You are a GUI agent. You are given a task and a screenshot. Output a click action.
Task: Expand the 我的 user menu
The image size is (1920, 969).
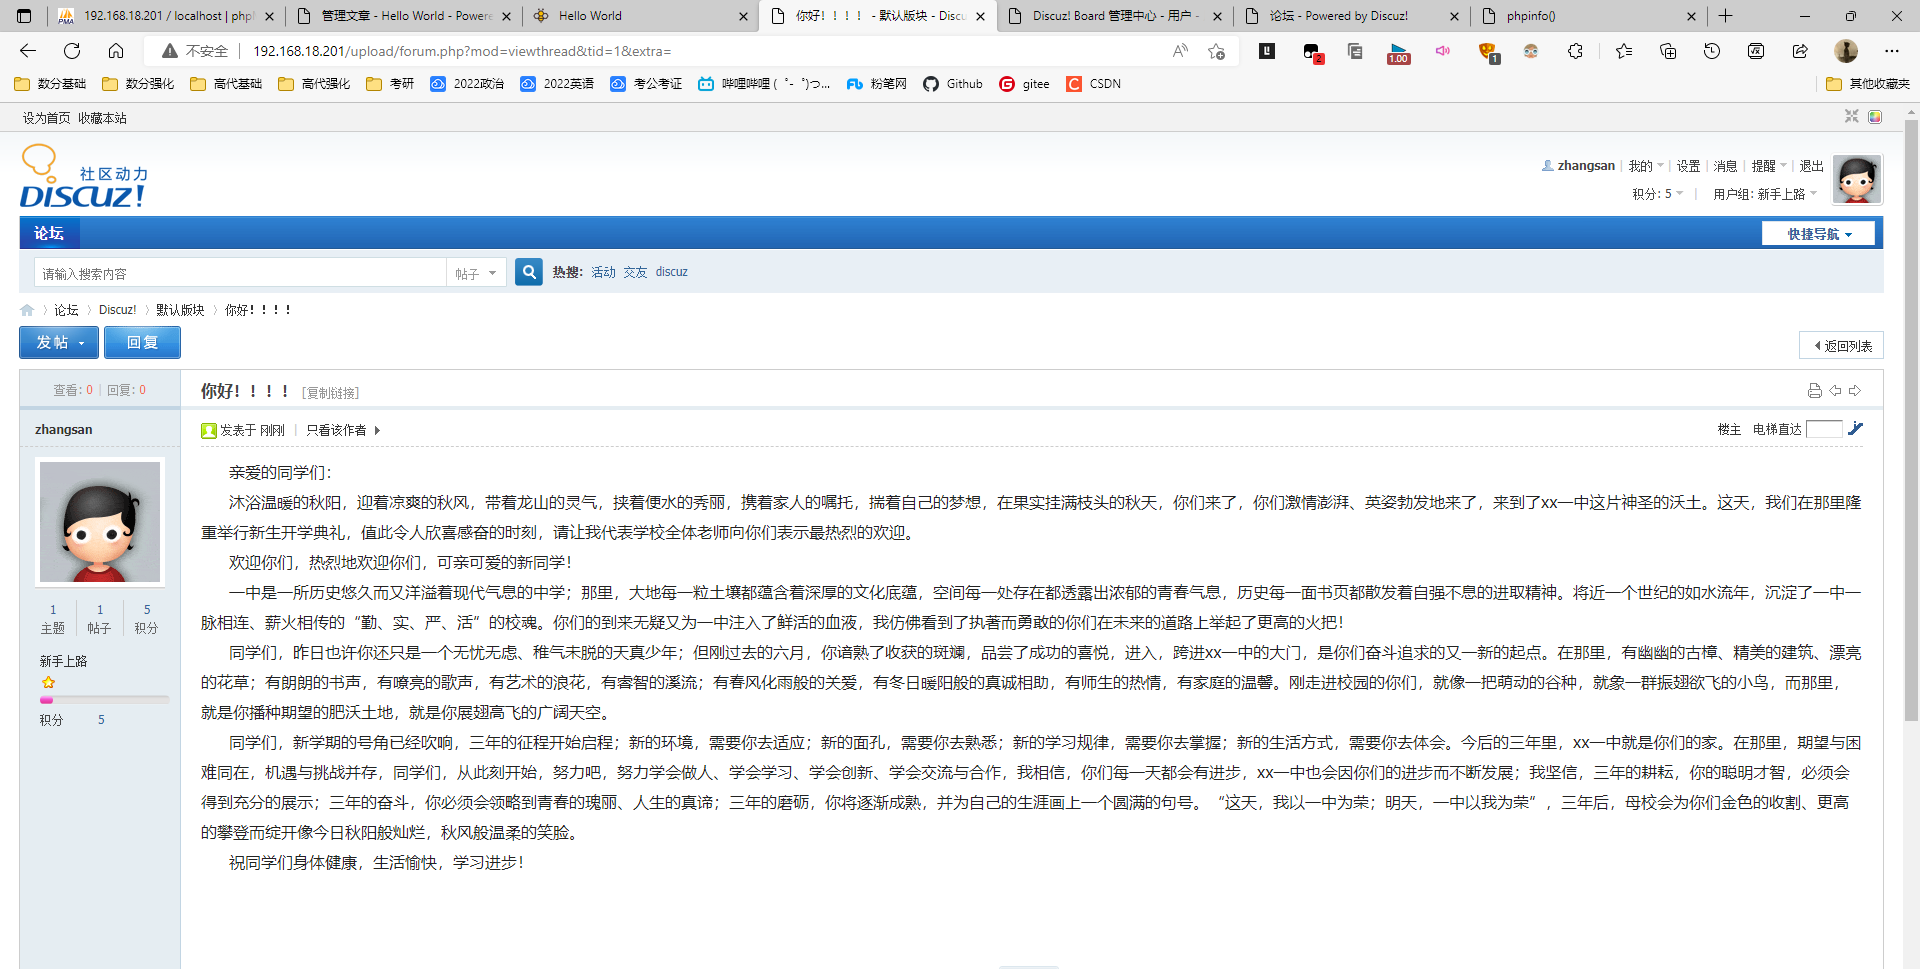(x=1645, y=166)
